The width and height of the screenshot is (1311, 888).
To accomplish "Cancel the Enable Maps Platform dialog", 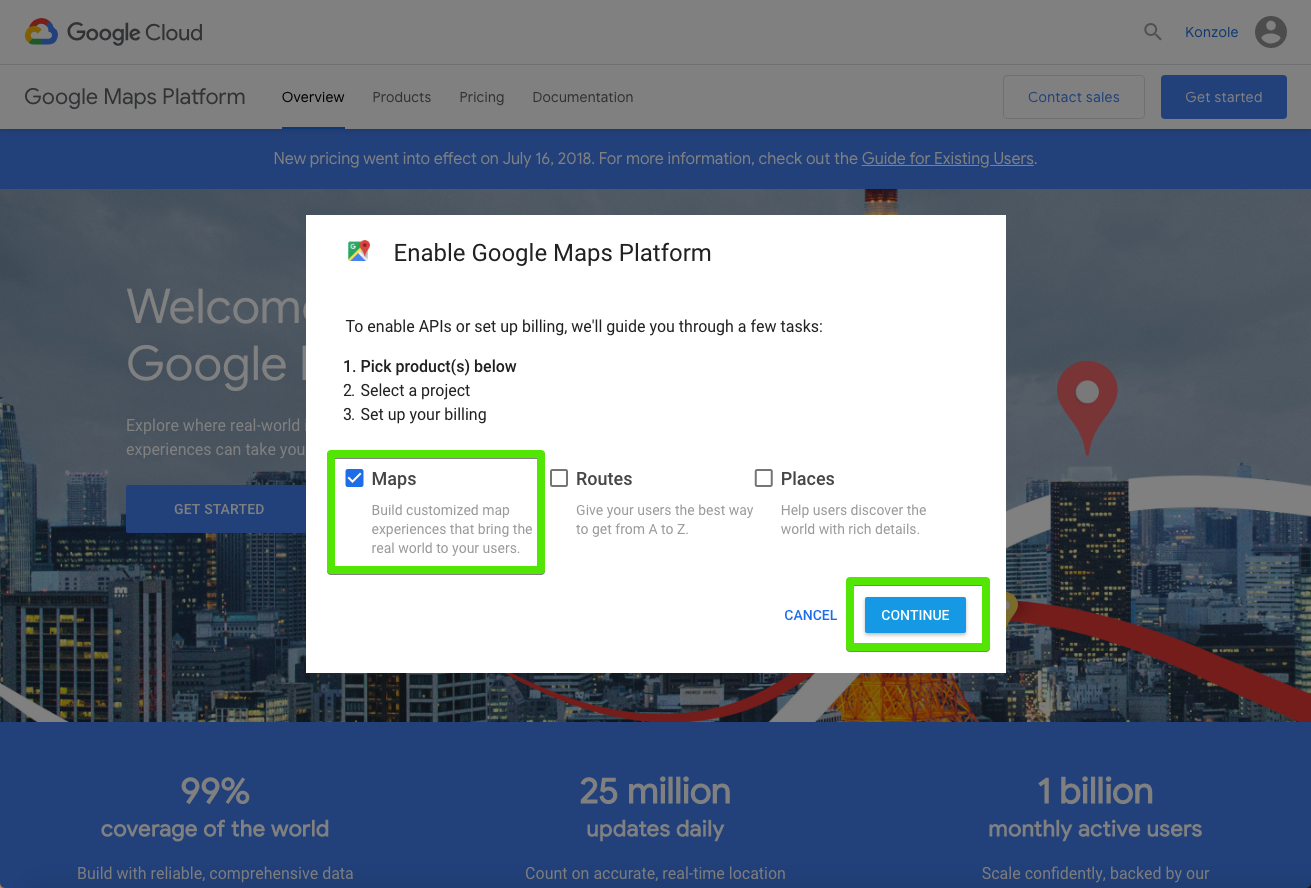I will coord(810,615).
